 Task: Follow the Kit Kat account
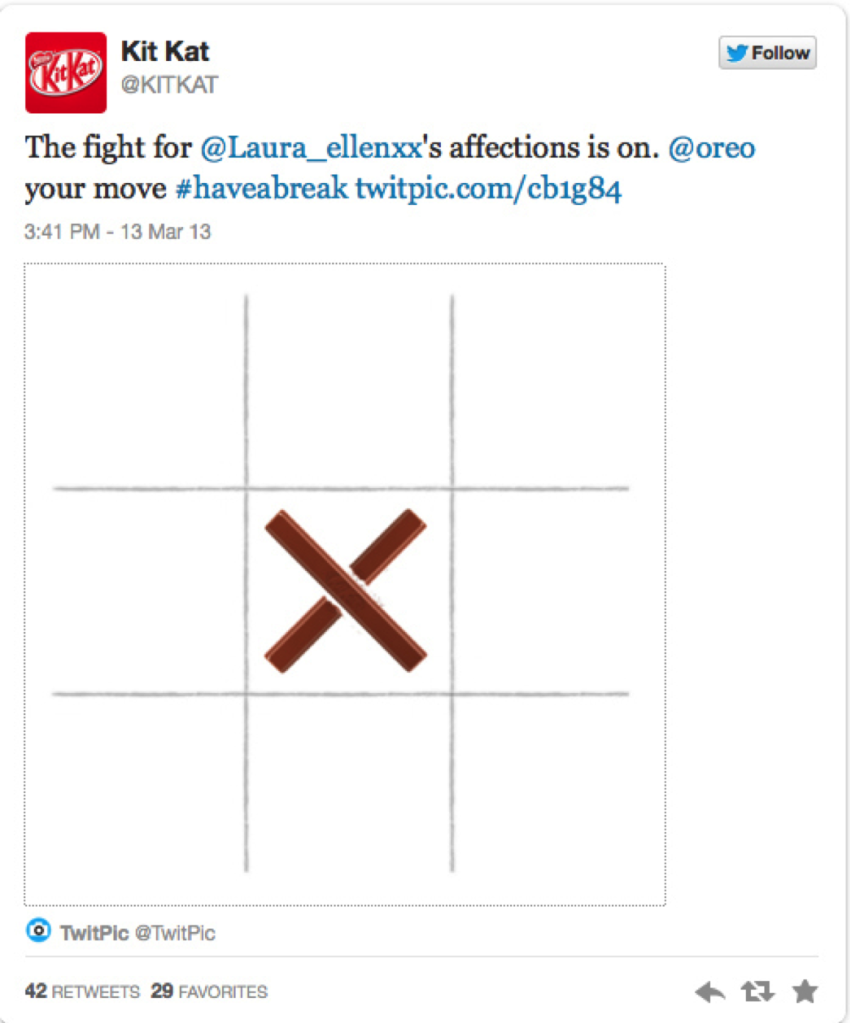click(767, 53)
